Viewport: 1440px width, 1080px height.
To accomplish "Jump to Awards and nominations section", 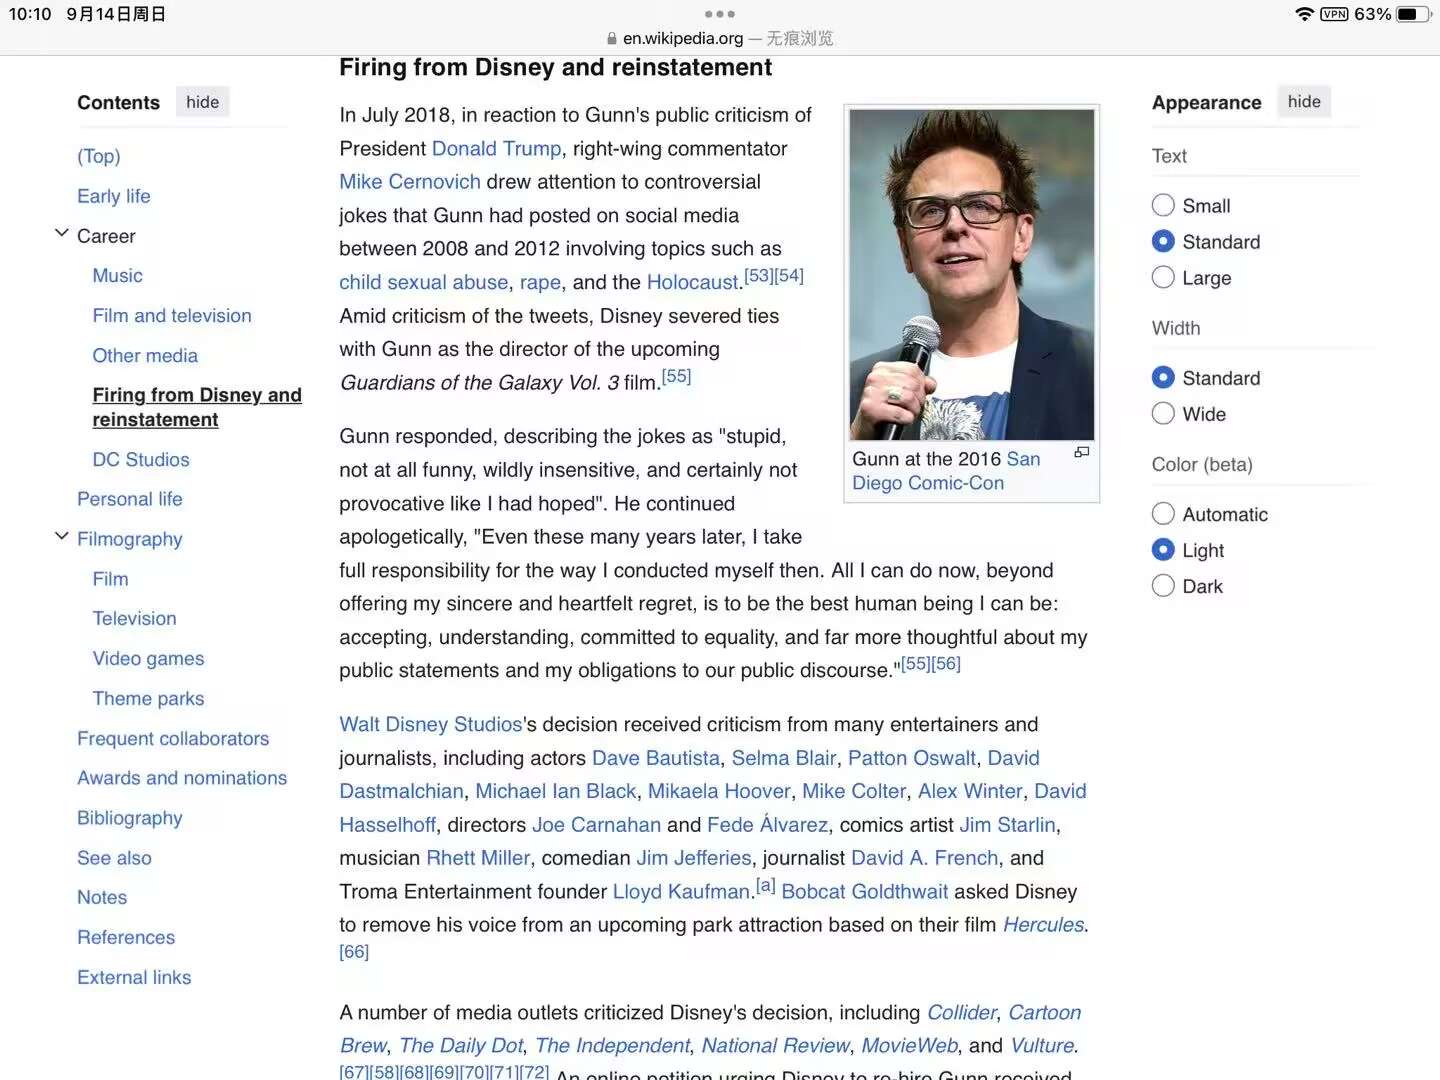I will (182, 778).
